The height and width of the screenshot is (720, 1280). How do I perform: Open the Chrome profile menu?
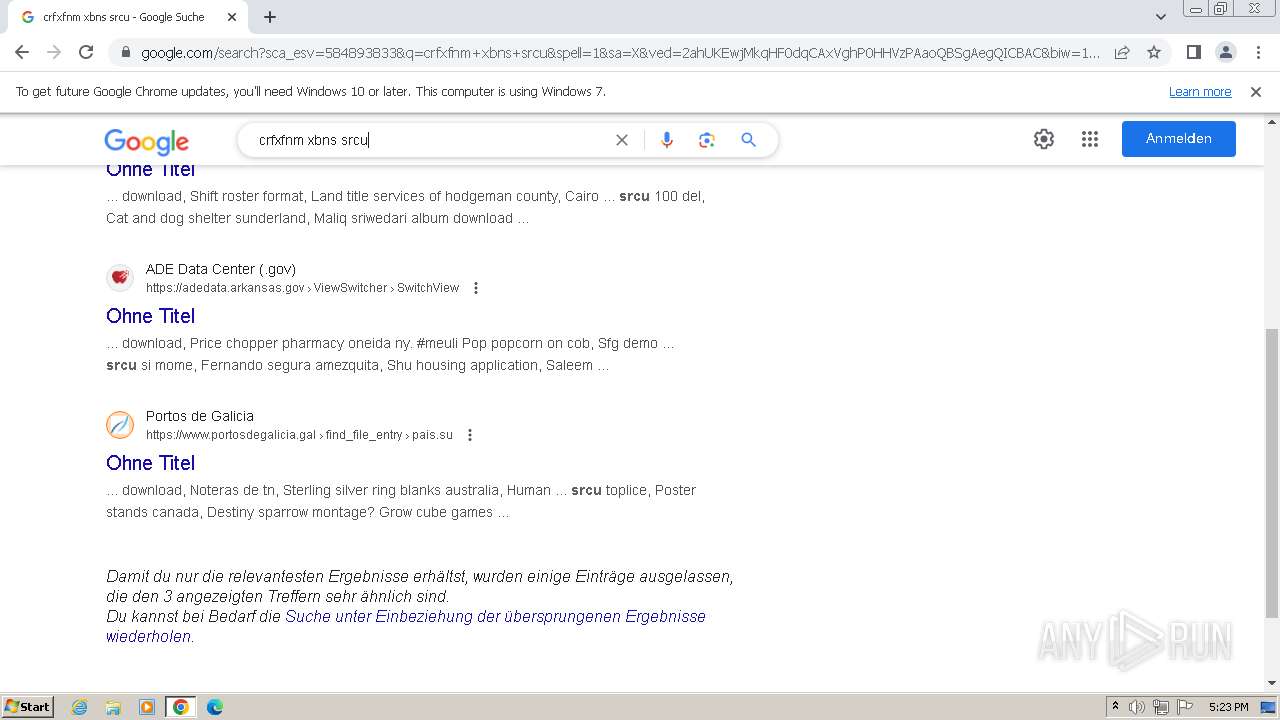pos(1225,52)
